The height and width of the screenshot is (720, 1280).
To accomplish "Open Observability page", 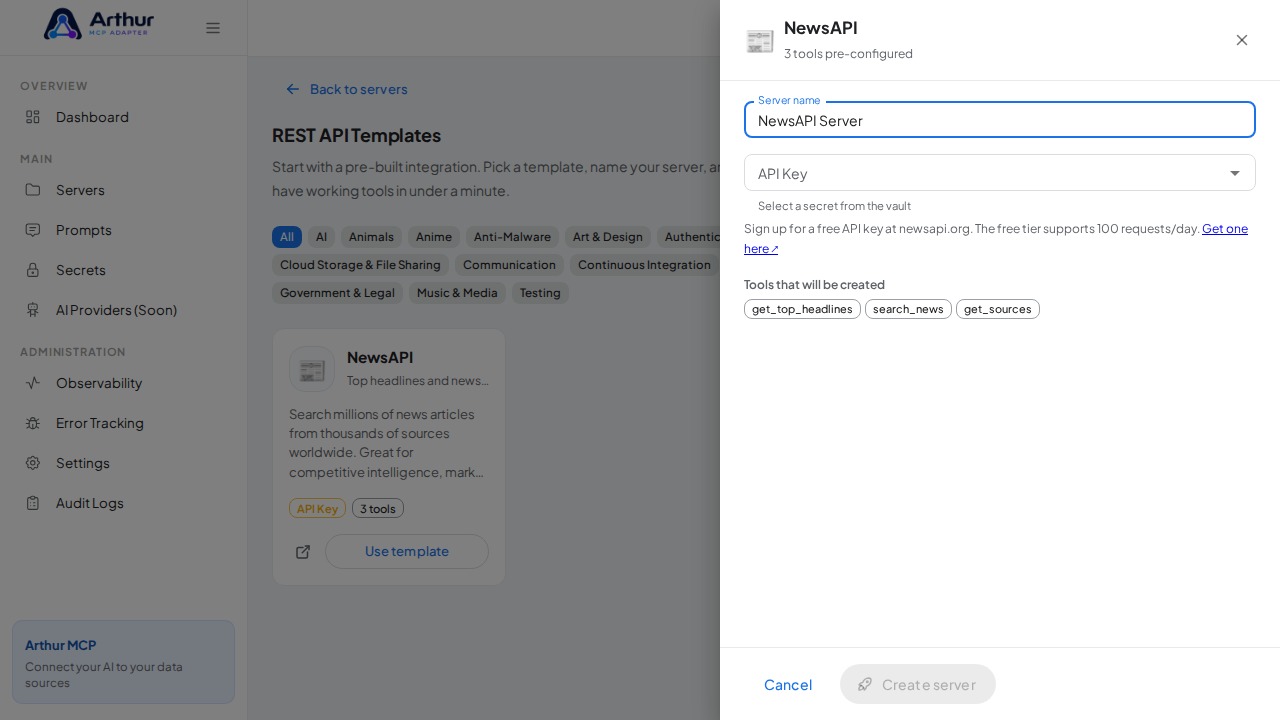I will [124, 383].
